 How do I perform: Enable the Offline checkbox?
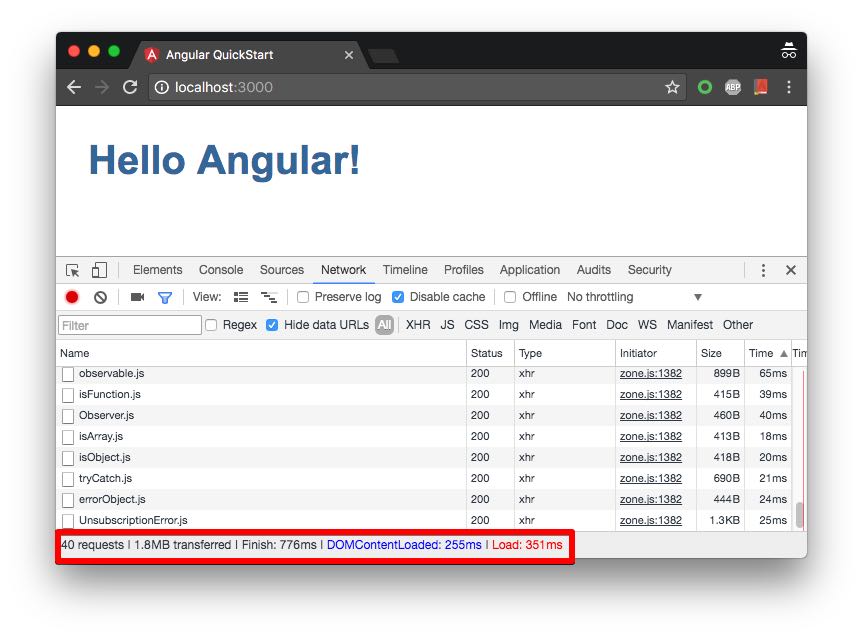click(510, 297)
